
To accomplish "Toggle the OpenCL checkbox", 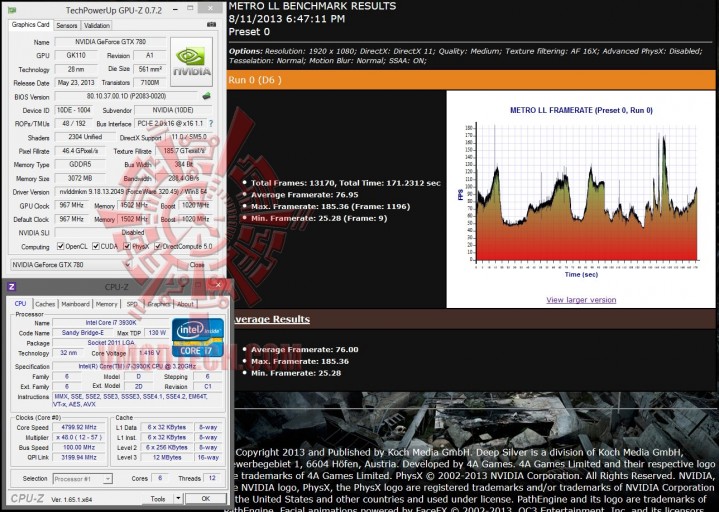I will pyautogui.click(x=61, y=246).
